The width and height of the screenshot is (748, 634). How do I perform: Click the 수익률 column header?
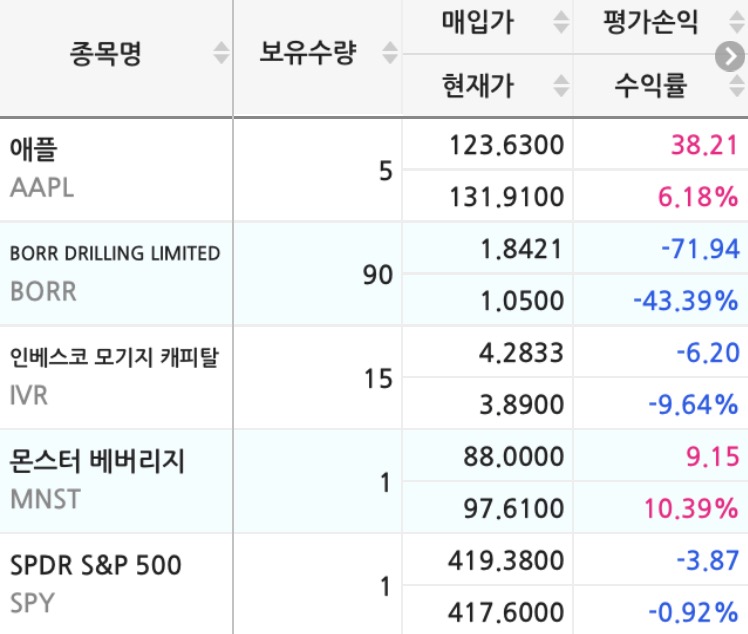(650, 86)
